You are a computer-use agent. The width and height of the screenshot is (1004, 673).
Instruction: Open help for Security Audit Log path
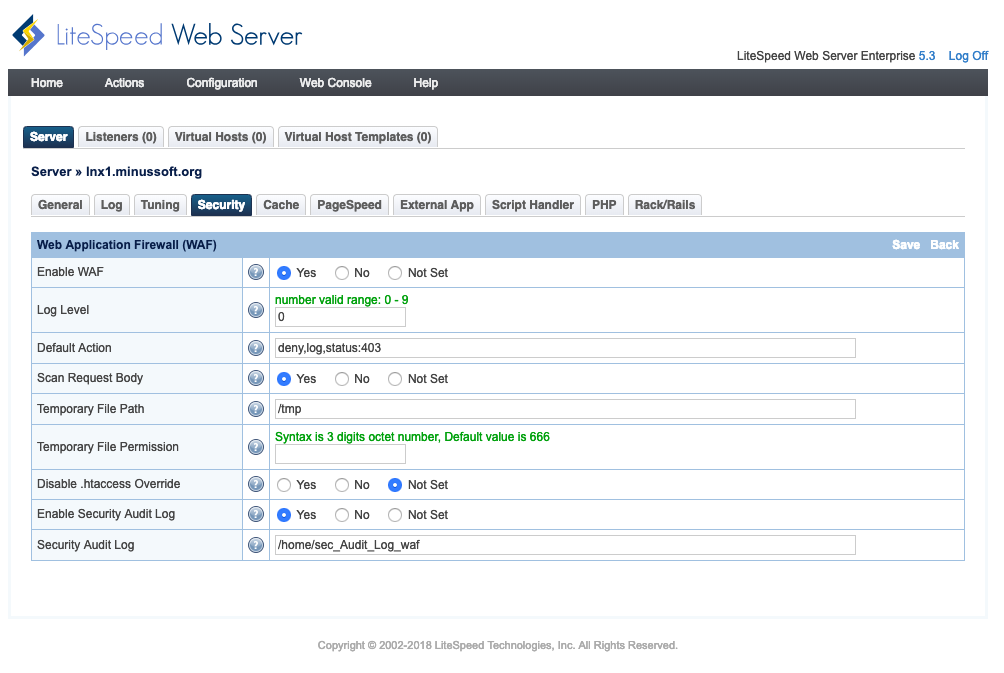point(255,545)
